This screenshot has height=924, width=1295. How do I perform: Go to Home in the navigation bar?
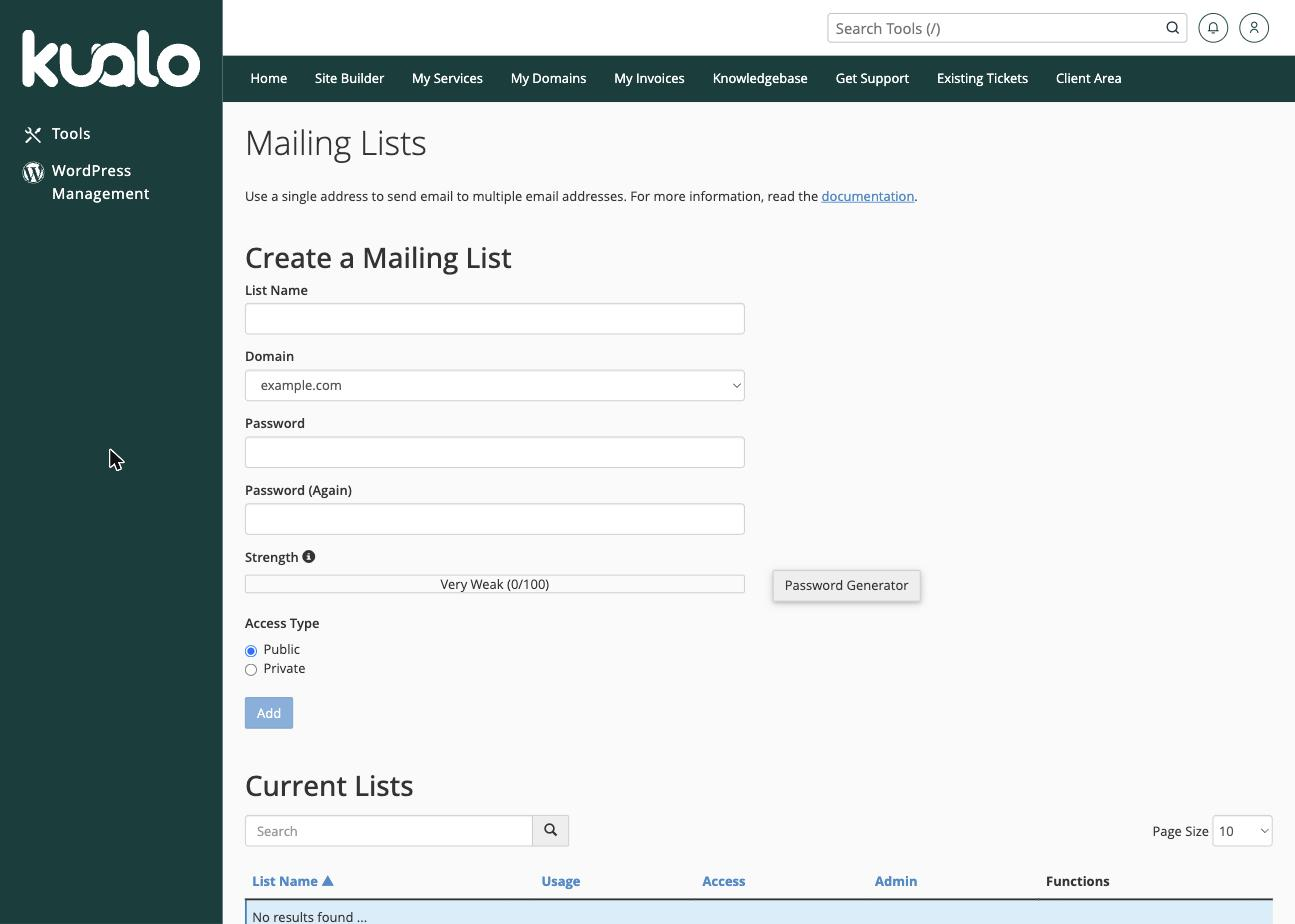coord(268,78)
